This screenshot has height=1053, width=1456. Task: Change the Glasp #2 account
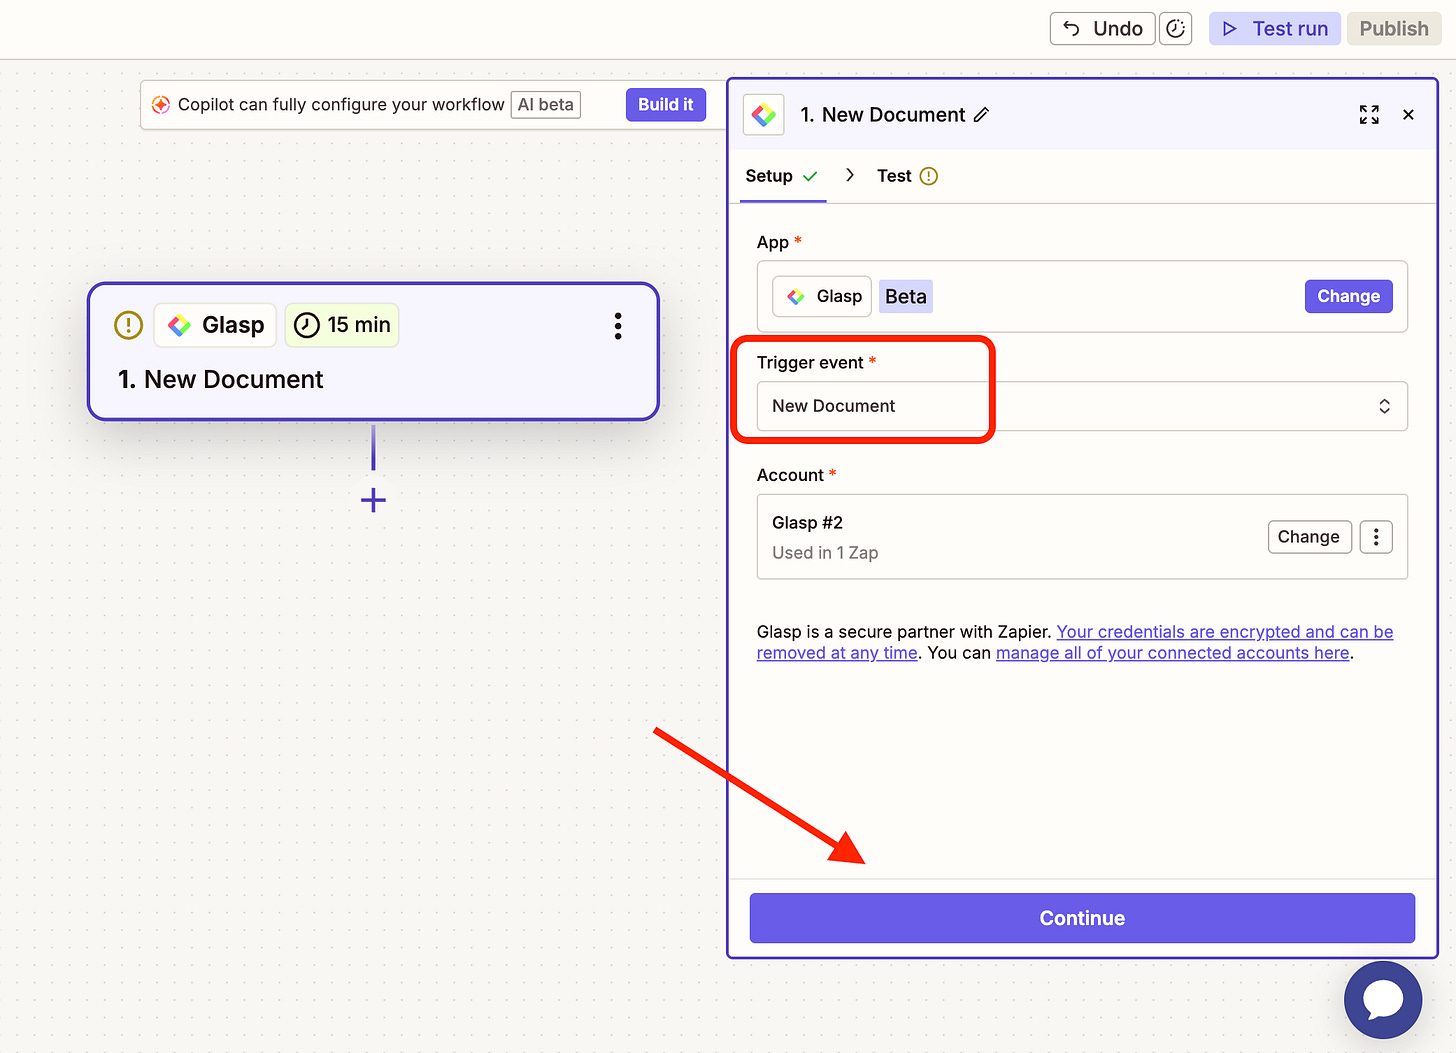pos(1309,537)
